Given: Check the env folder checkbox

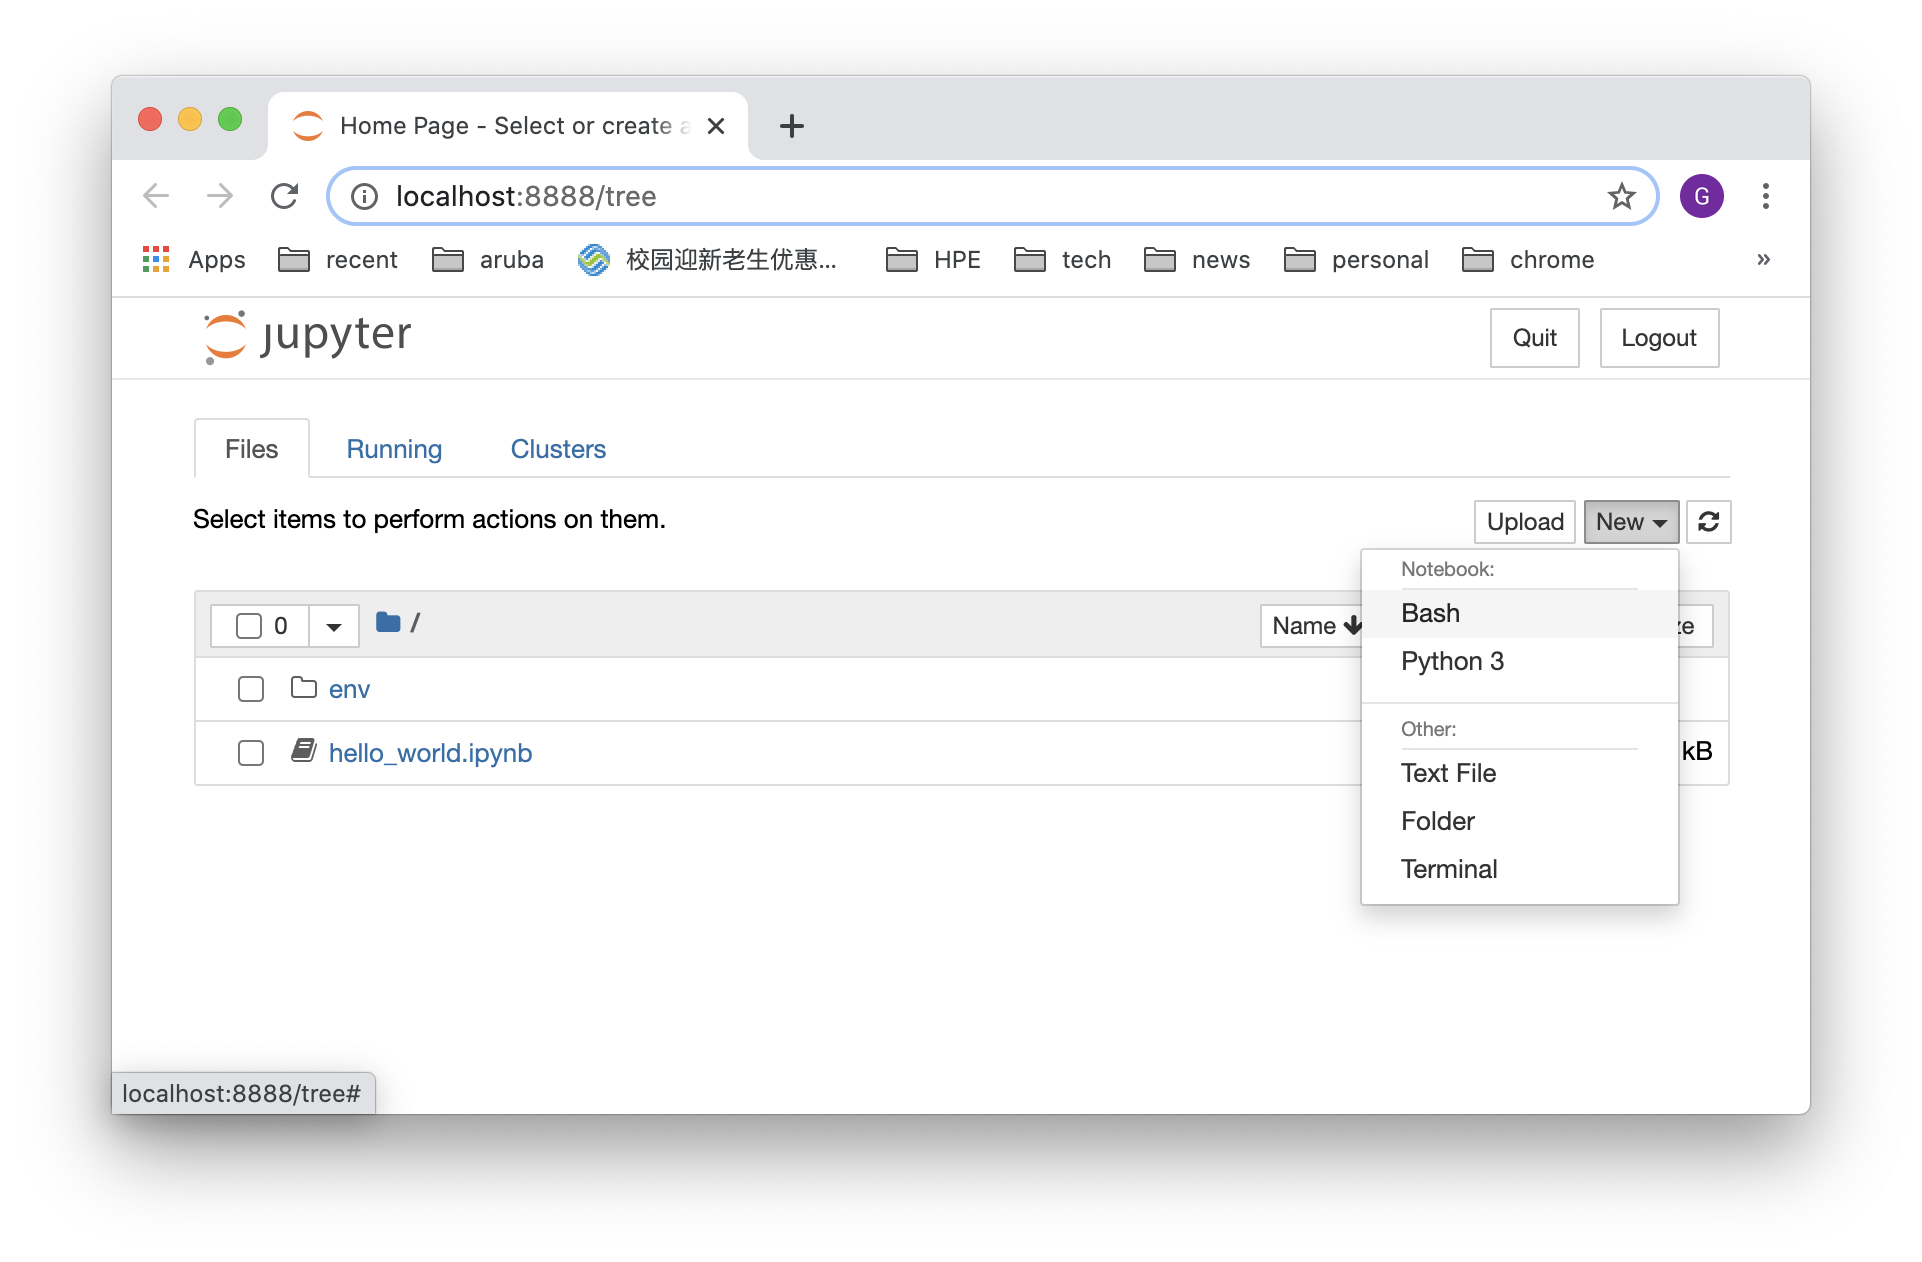Looking at the screenshot, I should [251, 689].
